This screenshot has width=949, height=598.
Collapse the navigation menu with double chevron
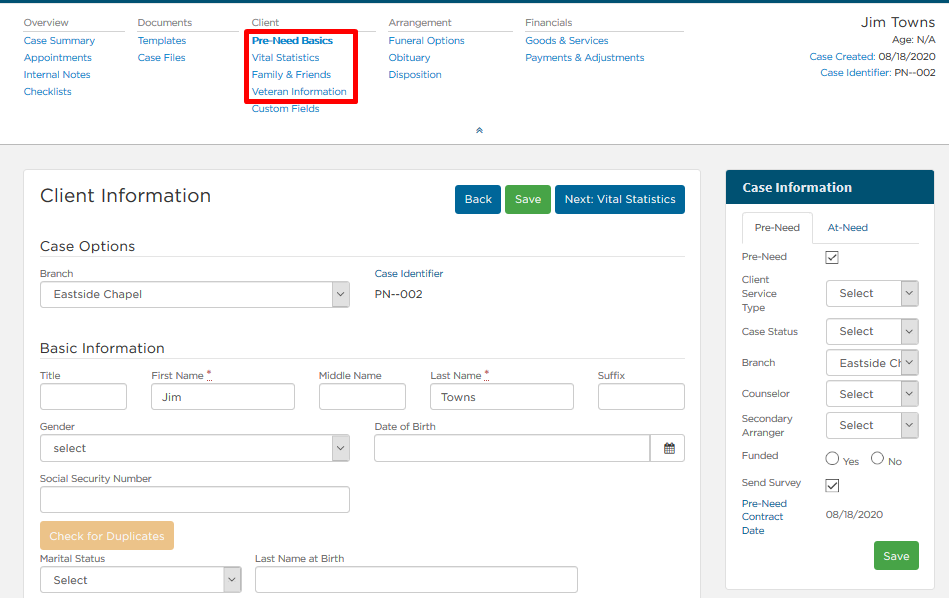click(x=479, y=130)
